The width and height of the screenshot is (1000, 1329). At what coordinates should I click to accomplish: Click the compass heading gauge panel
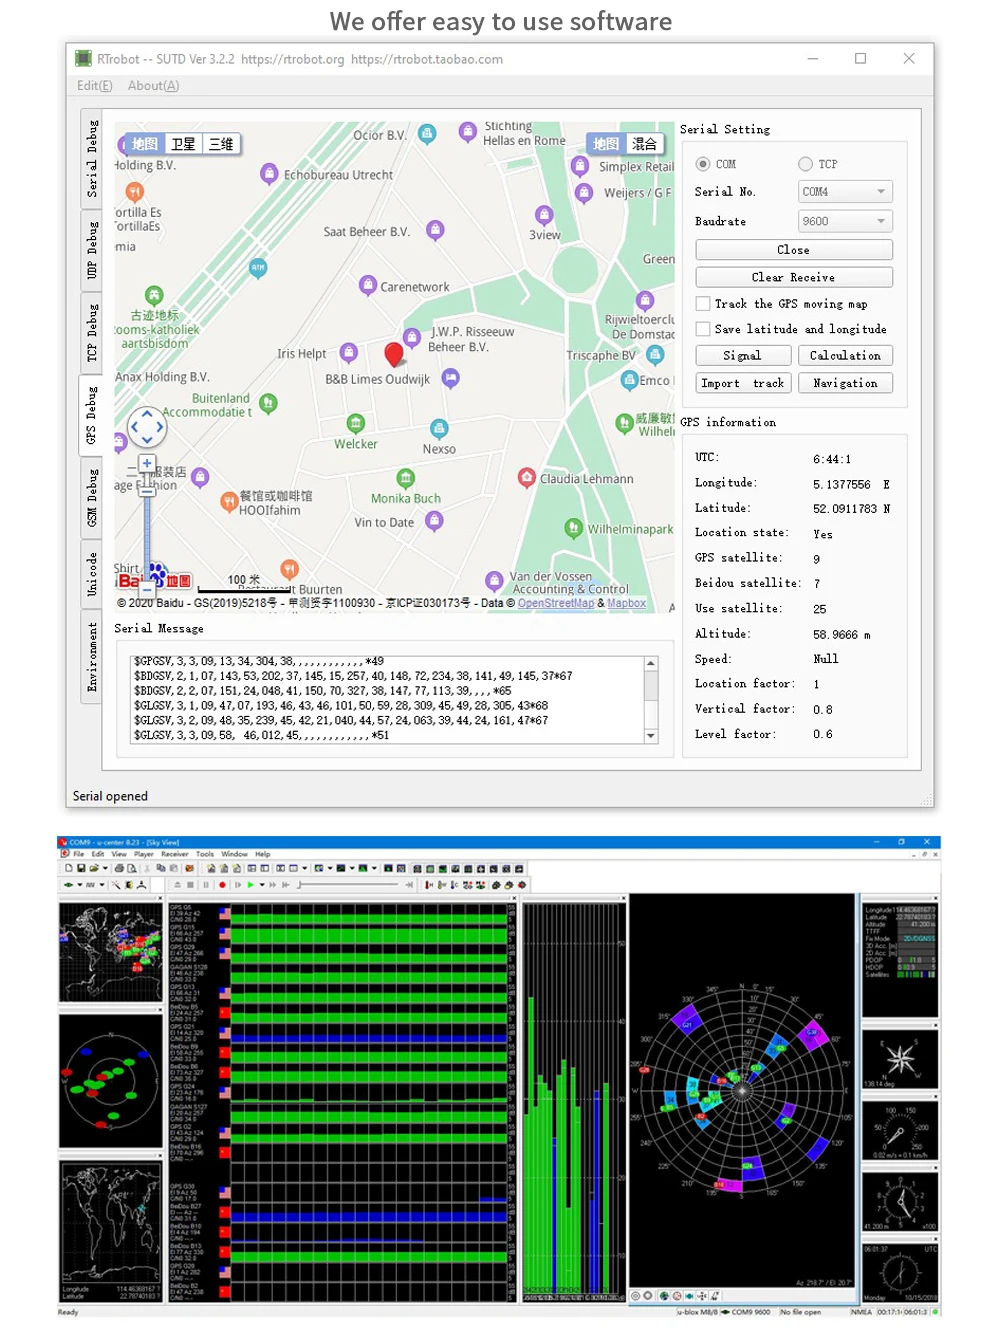point(900,1058)
